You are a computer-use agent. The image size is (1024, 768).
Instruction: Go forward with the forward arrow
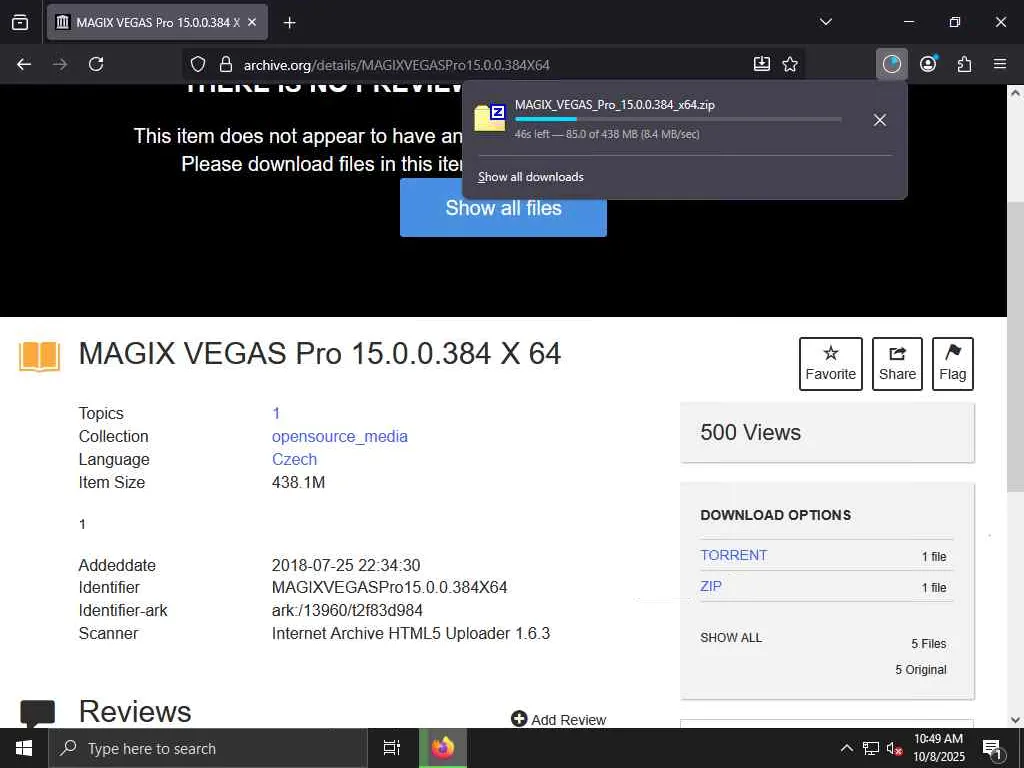pos(60,64)
